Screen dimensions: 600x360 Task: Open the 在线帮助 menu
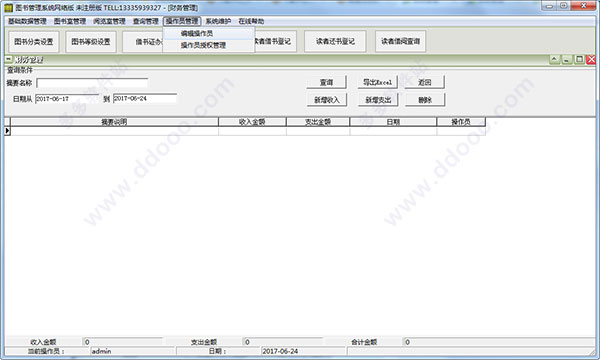point(251,21)
